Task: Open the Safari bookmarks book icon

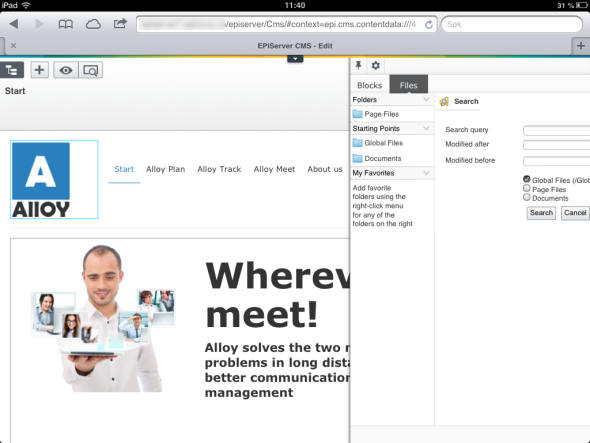Action: coord(65,24)
